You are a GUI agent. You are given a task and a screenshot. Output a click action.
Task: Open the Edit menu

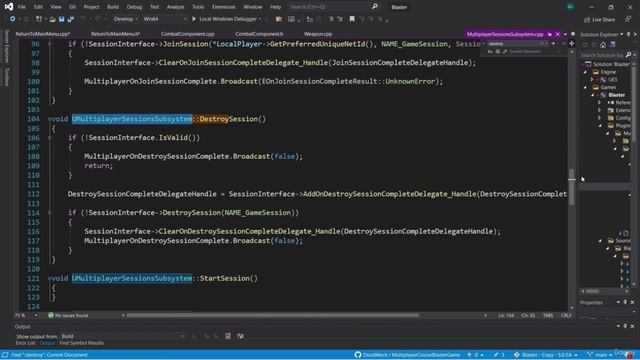click(x=38, y=7)
